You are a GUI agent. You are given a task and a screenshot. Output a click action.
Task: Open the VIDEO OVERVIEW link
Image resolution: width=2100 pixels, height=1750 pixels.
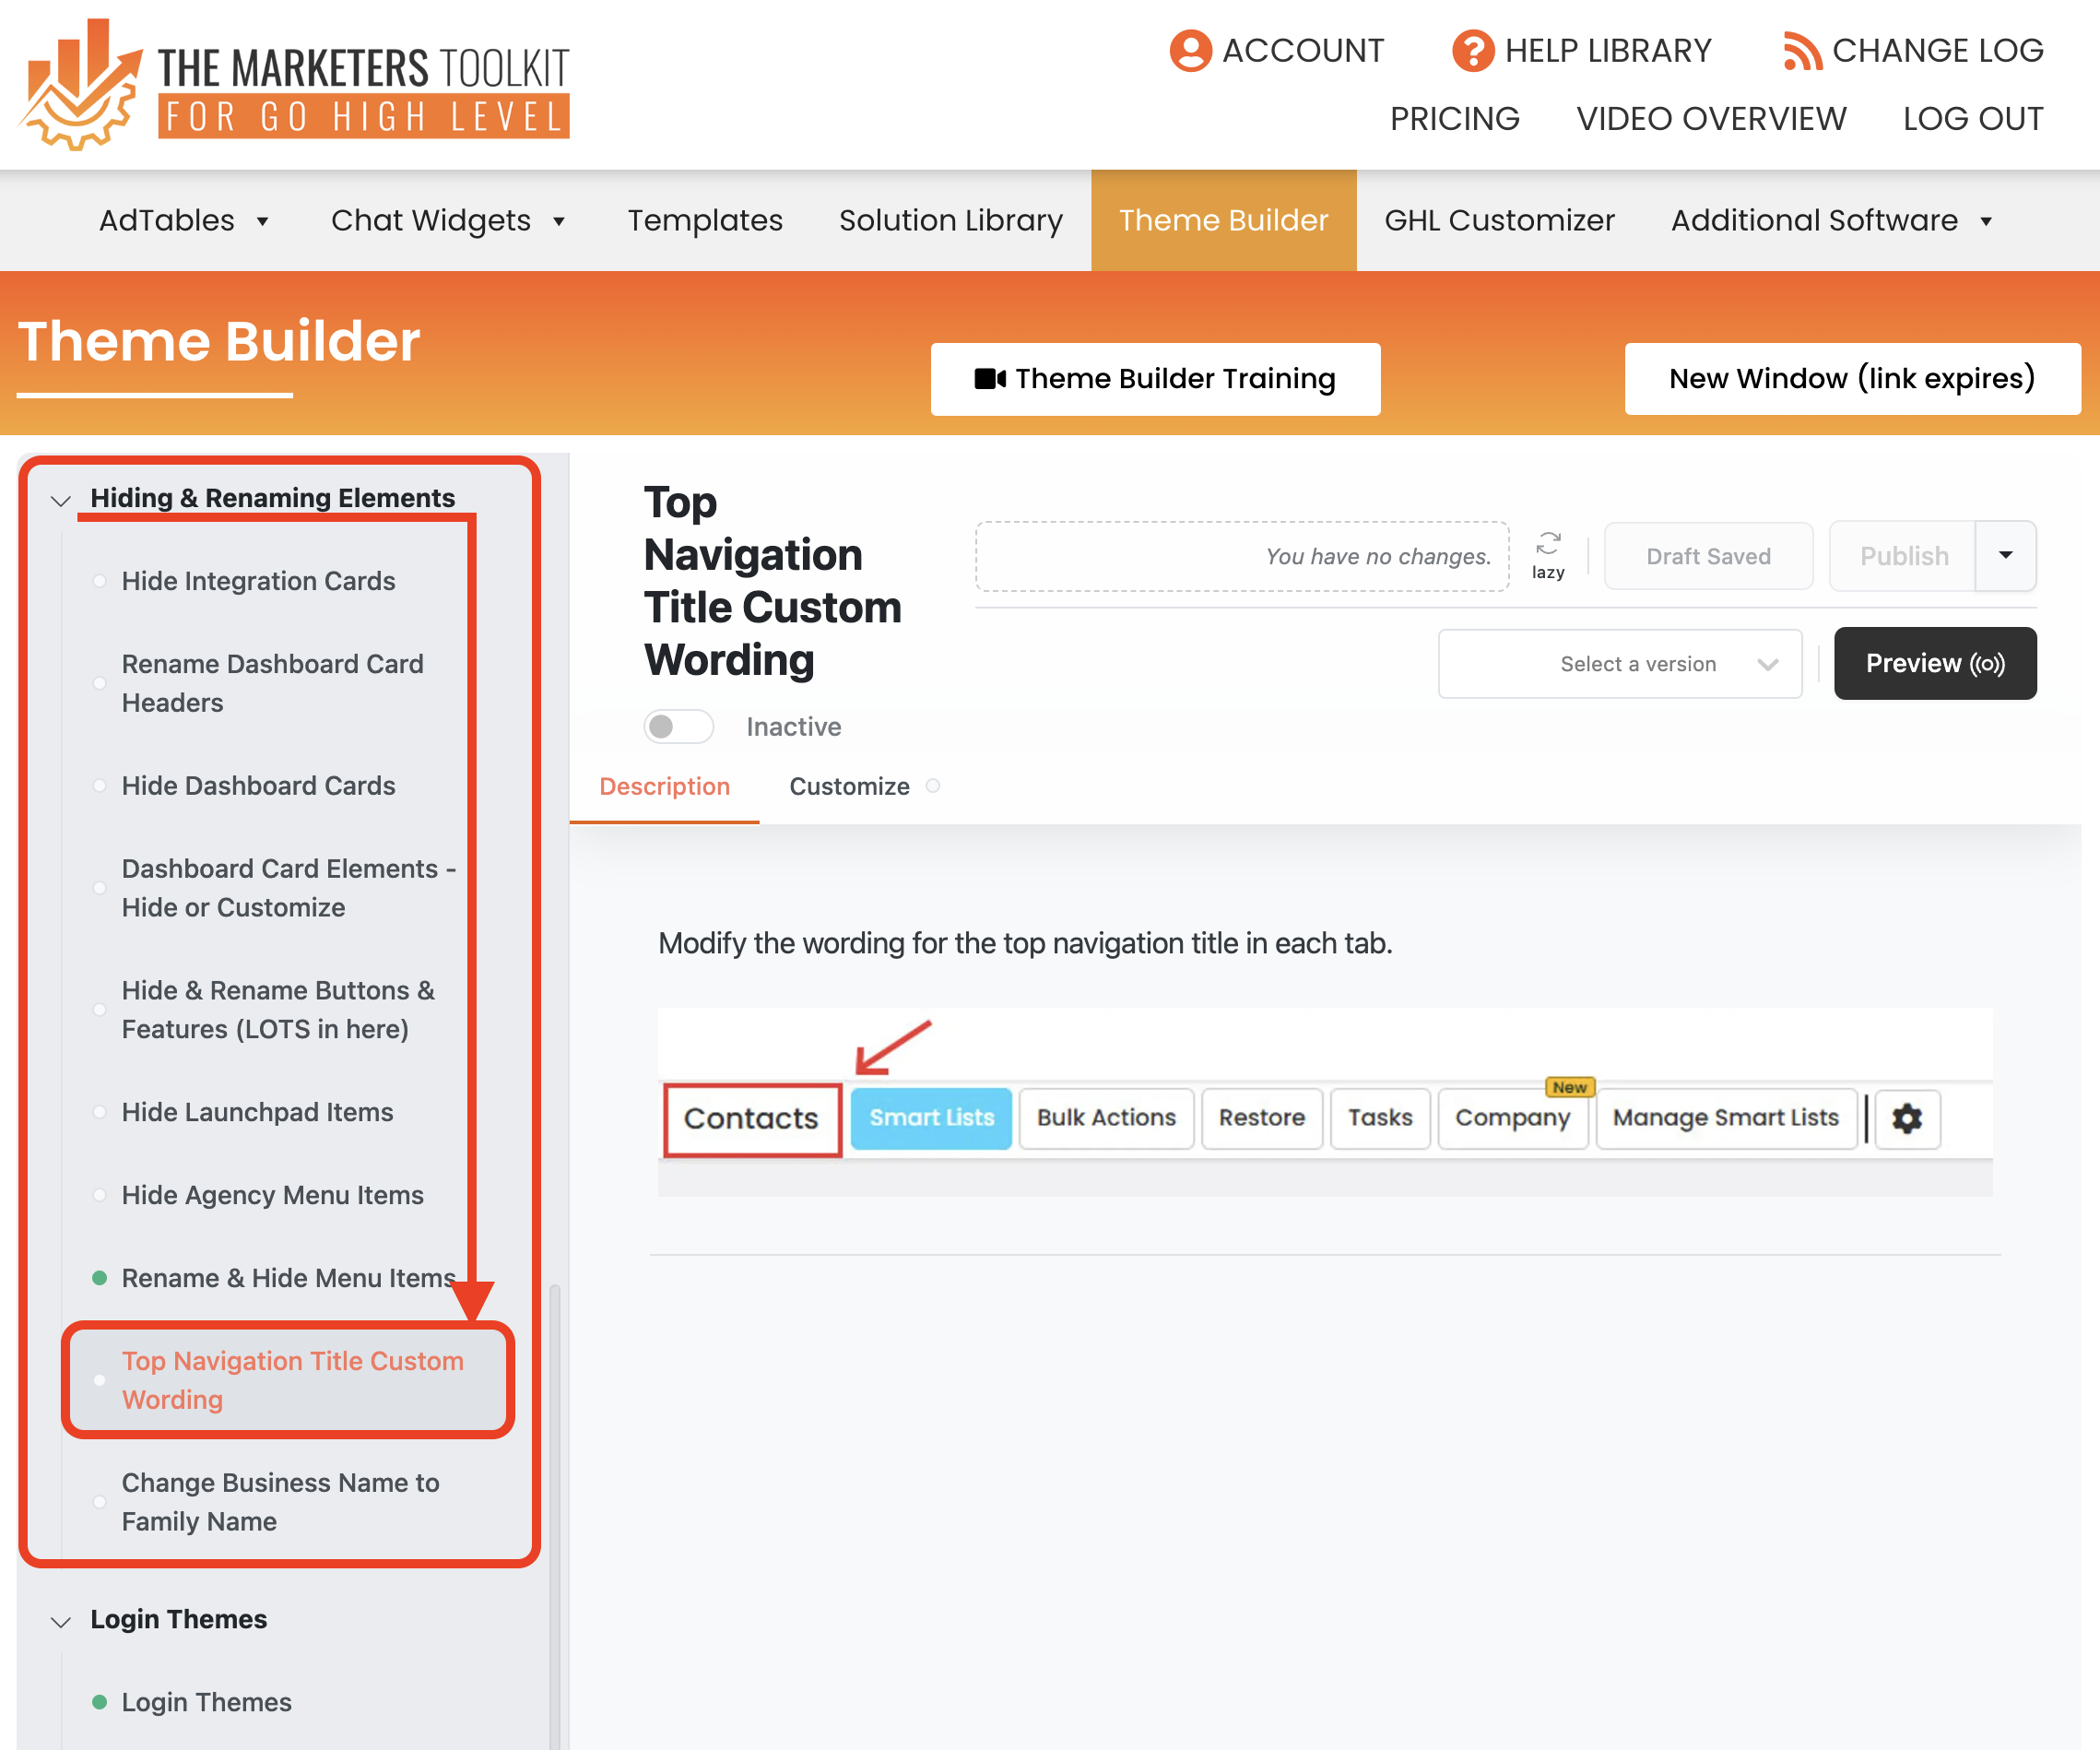tap(1711, 119)
